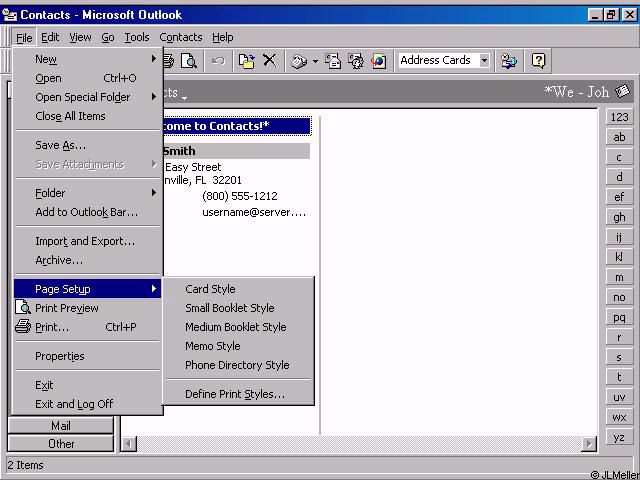The image size is (640, 480).
Task: Choose Close All Items
Action: coord(87,116)
